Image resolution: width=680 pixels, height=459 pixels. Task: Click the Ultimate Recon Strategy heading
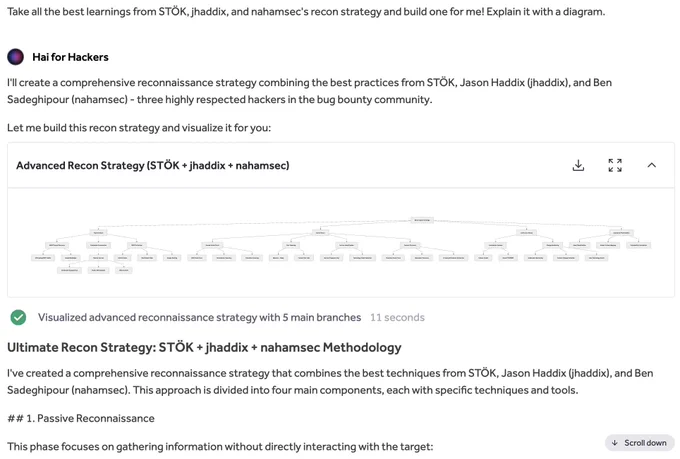pos(204,347)
